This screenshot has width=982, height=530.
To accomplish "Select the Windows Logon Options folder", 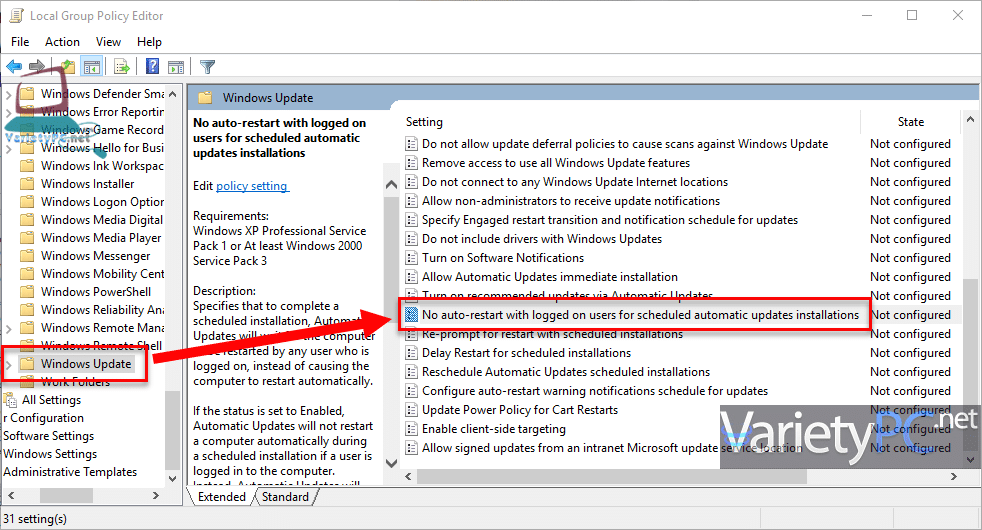I will 91,202.
